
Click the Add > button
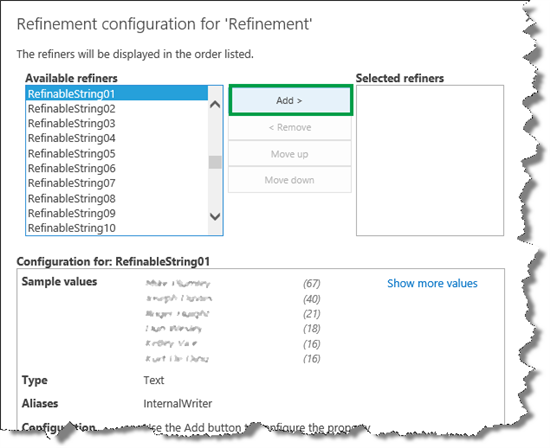coord(290,100)
